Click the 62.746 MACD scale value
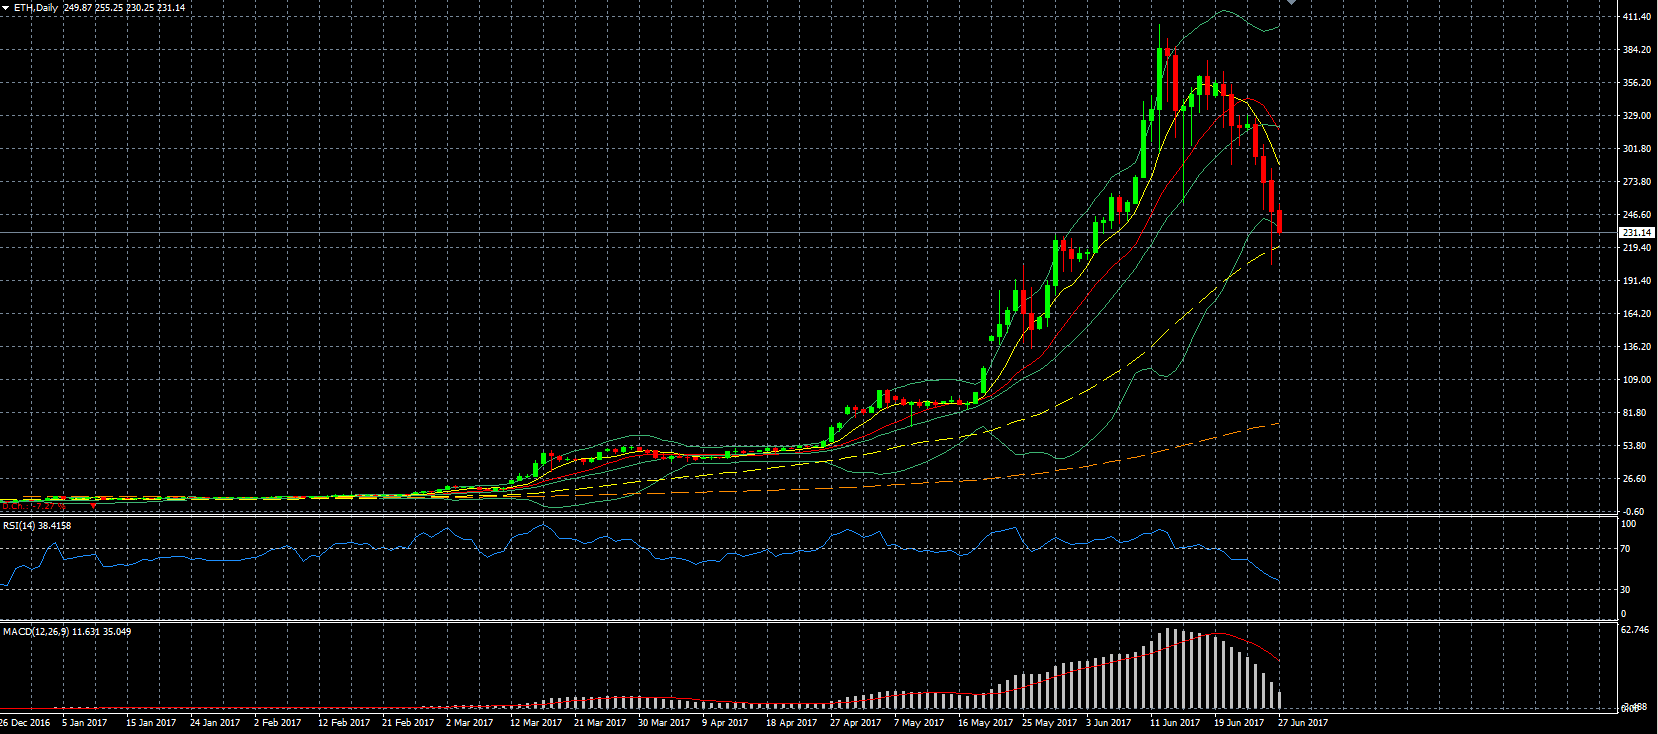This screenshot has height=734, width=1658. (1635, 630)
